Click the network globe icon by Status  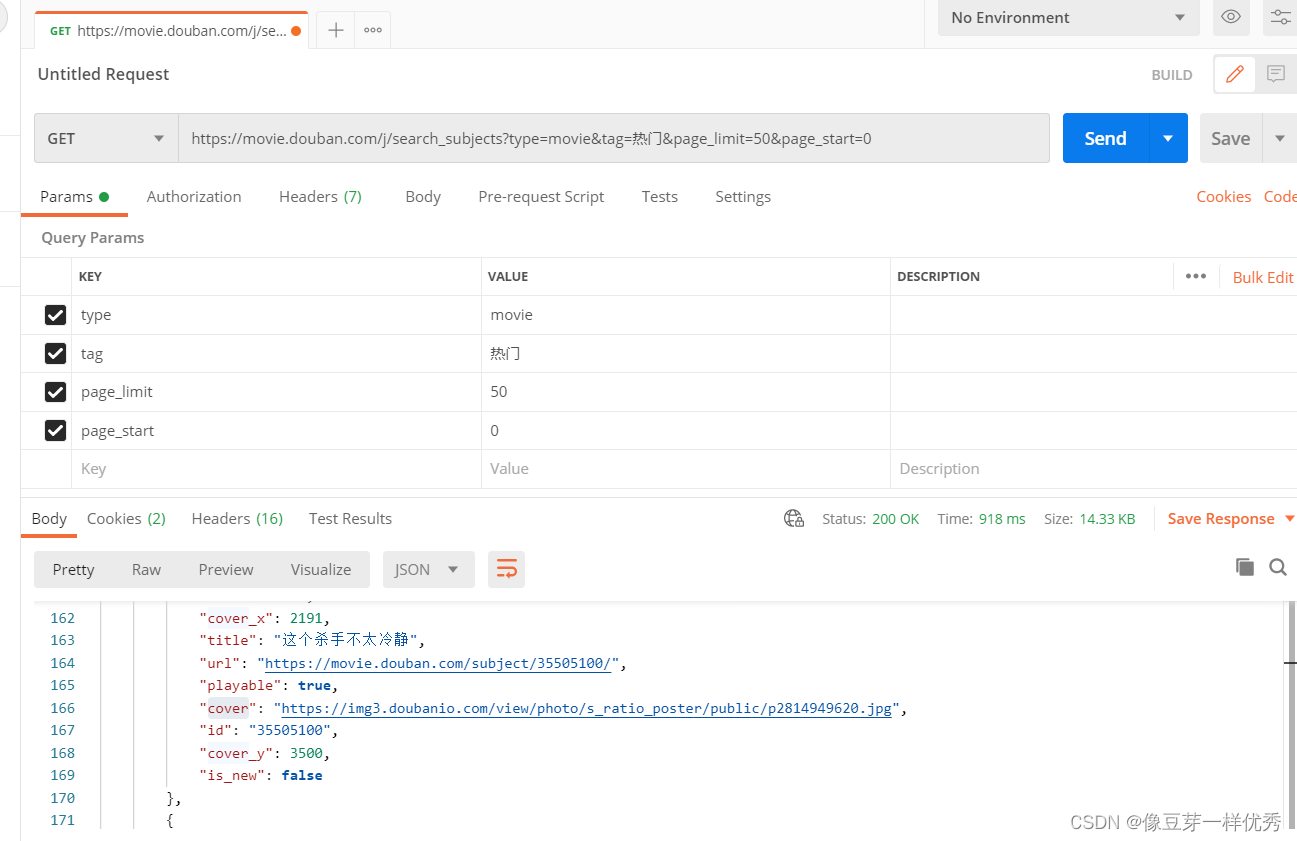click(794, 518)
